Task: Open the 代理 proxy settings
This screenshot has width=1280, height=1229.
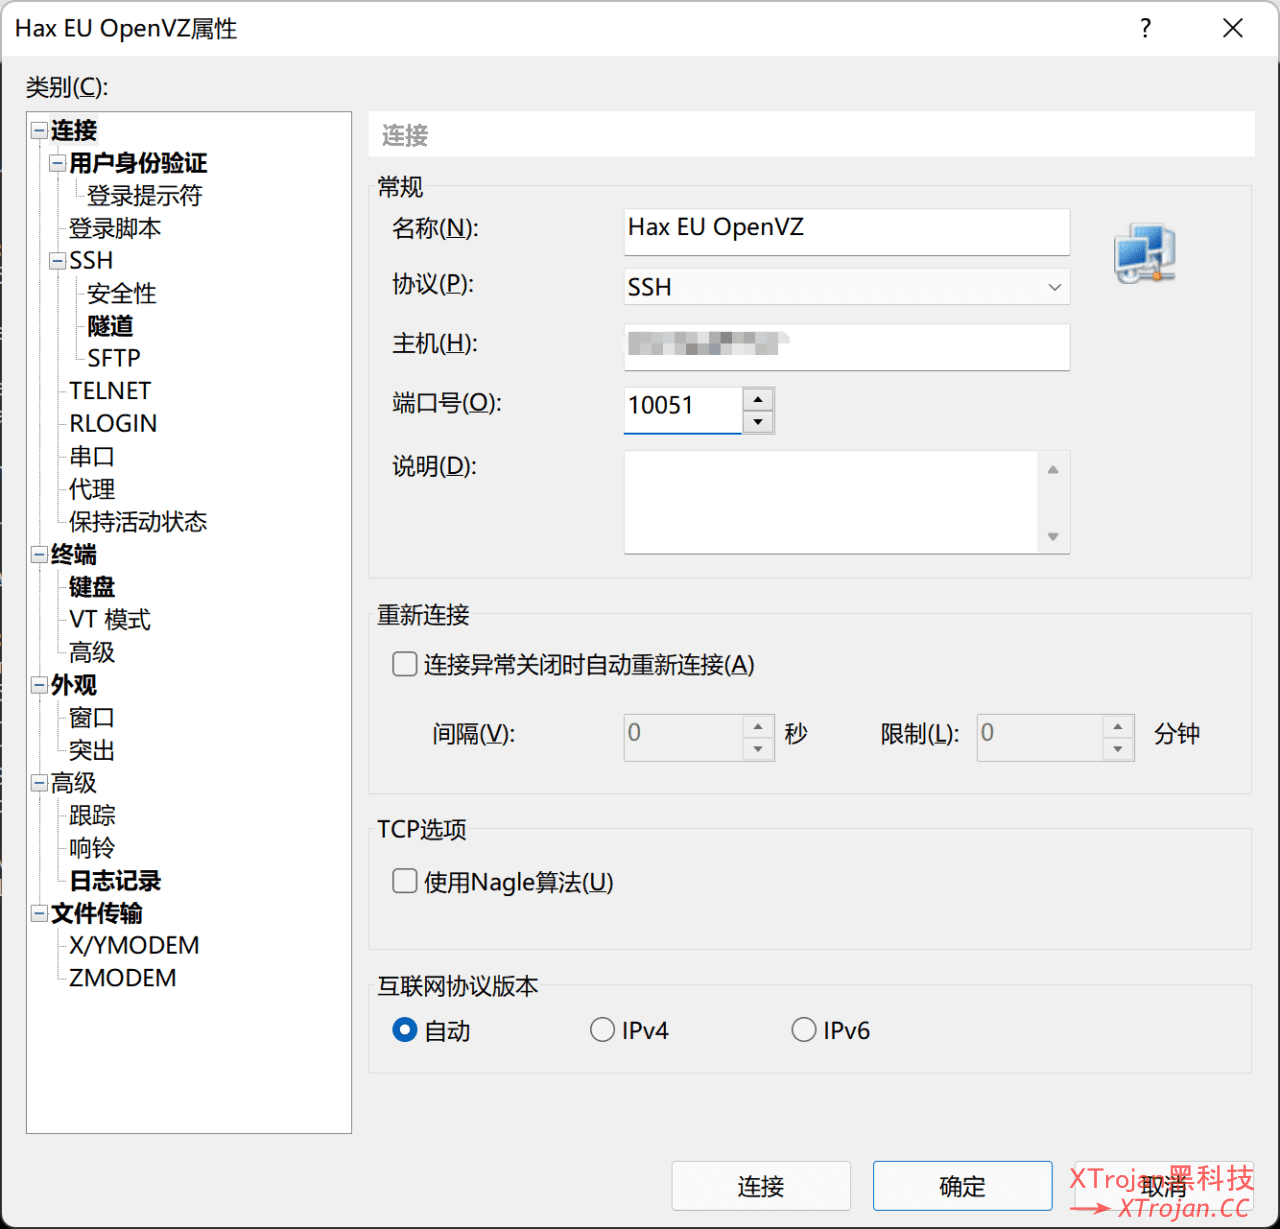Action: (90, 489)
